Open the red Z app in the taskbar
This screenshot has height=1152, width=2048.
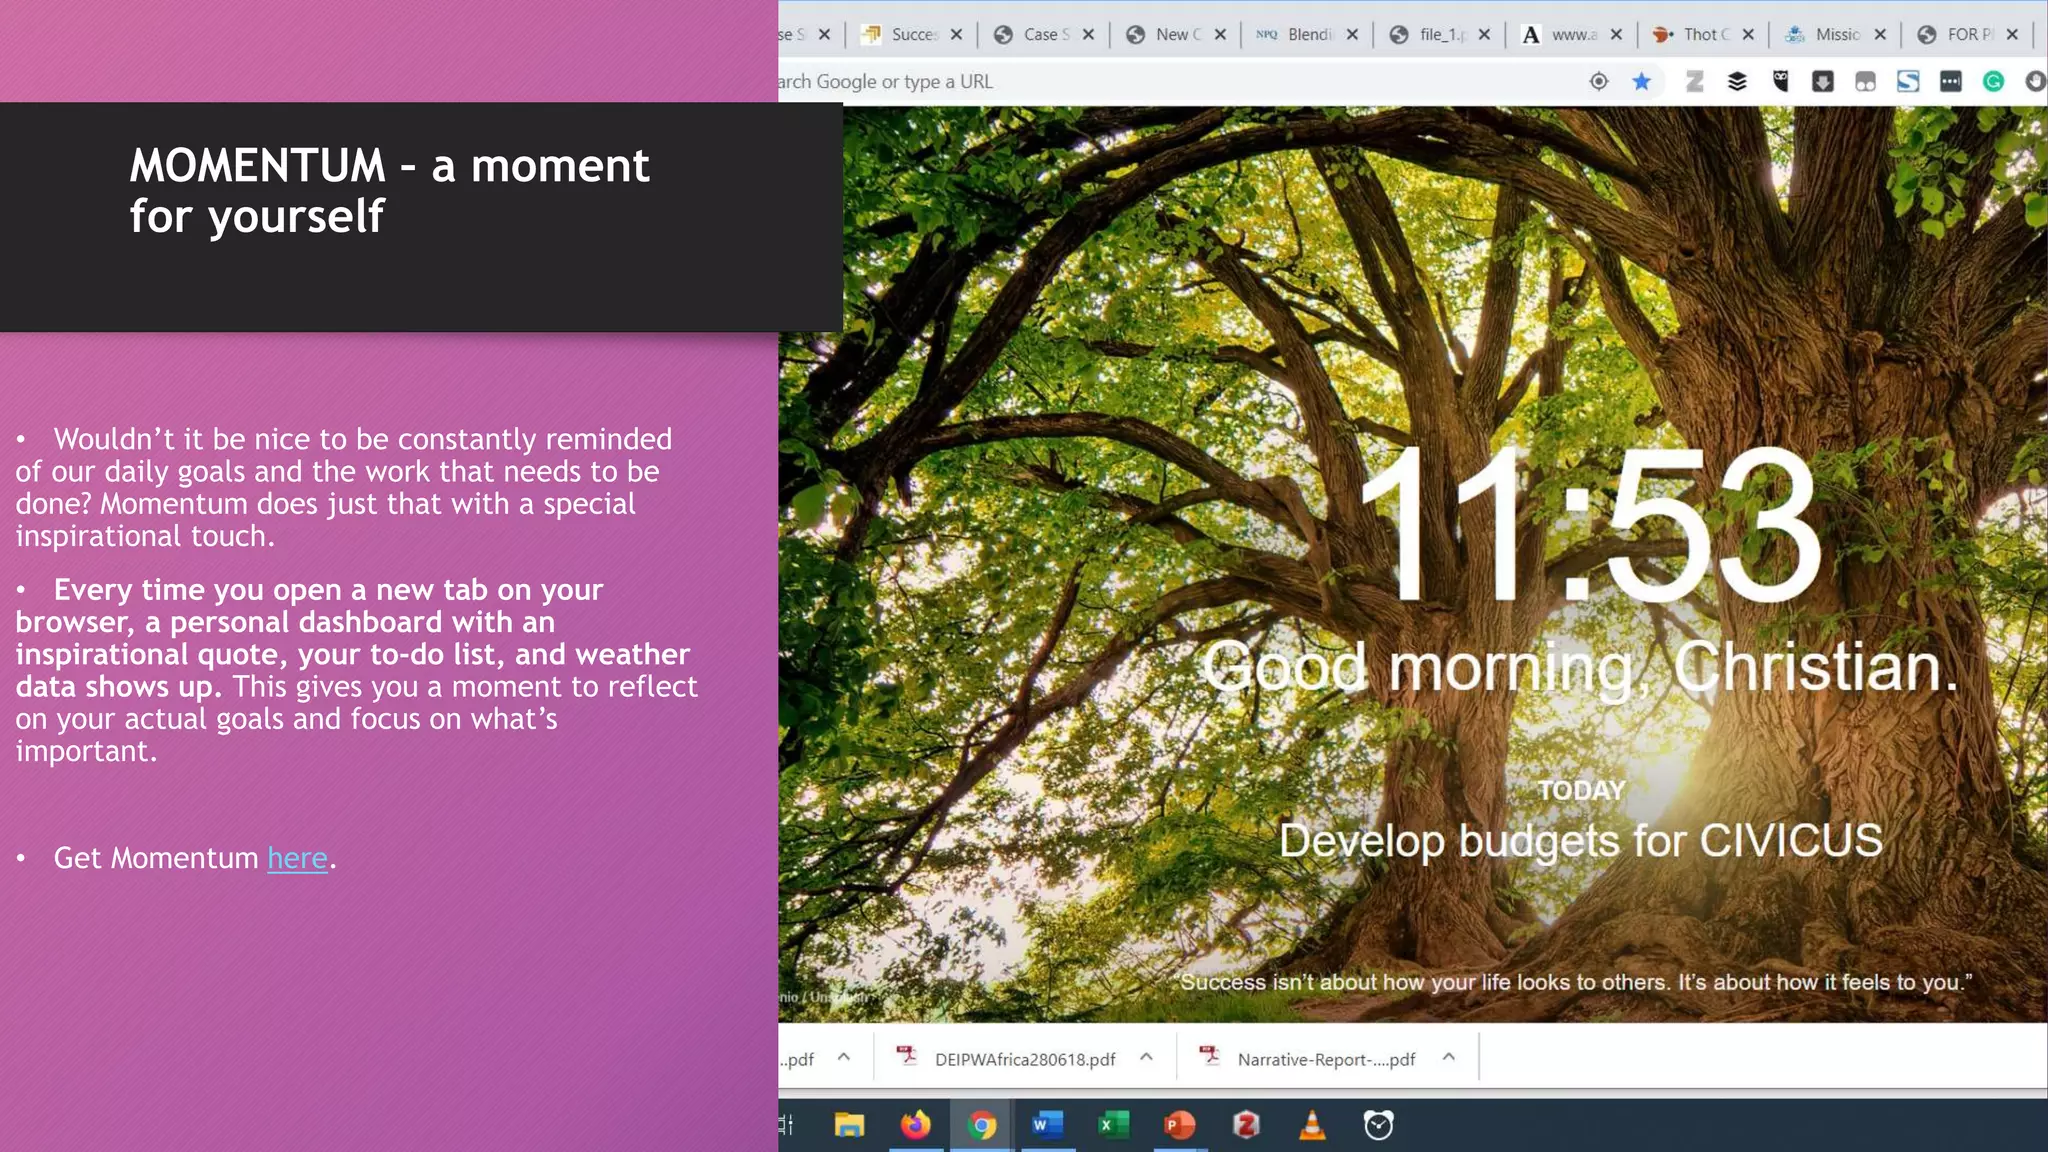[x=1246, y=1125]
